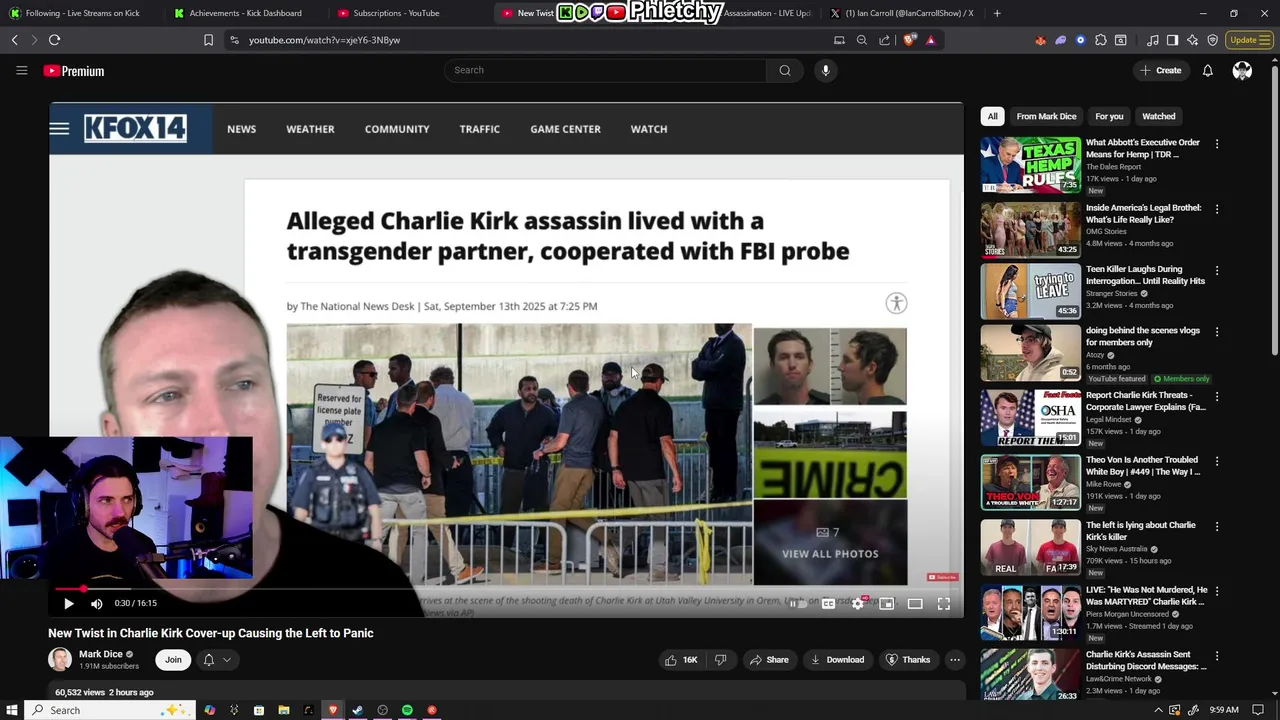Mute the video volume
The height and width of the screenshot is (720, 1280).
(x=96, y=603)
